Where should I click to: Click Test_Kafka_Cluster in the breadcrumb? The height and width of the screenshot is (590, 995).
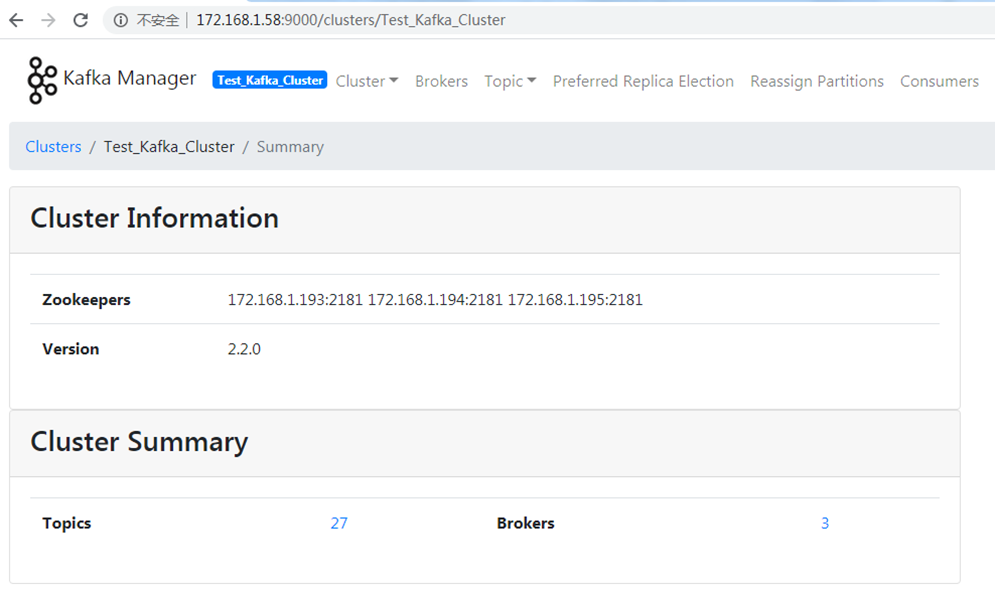(169, 147)
